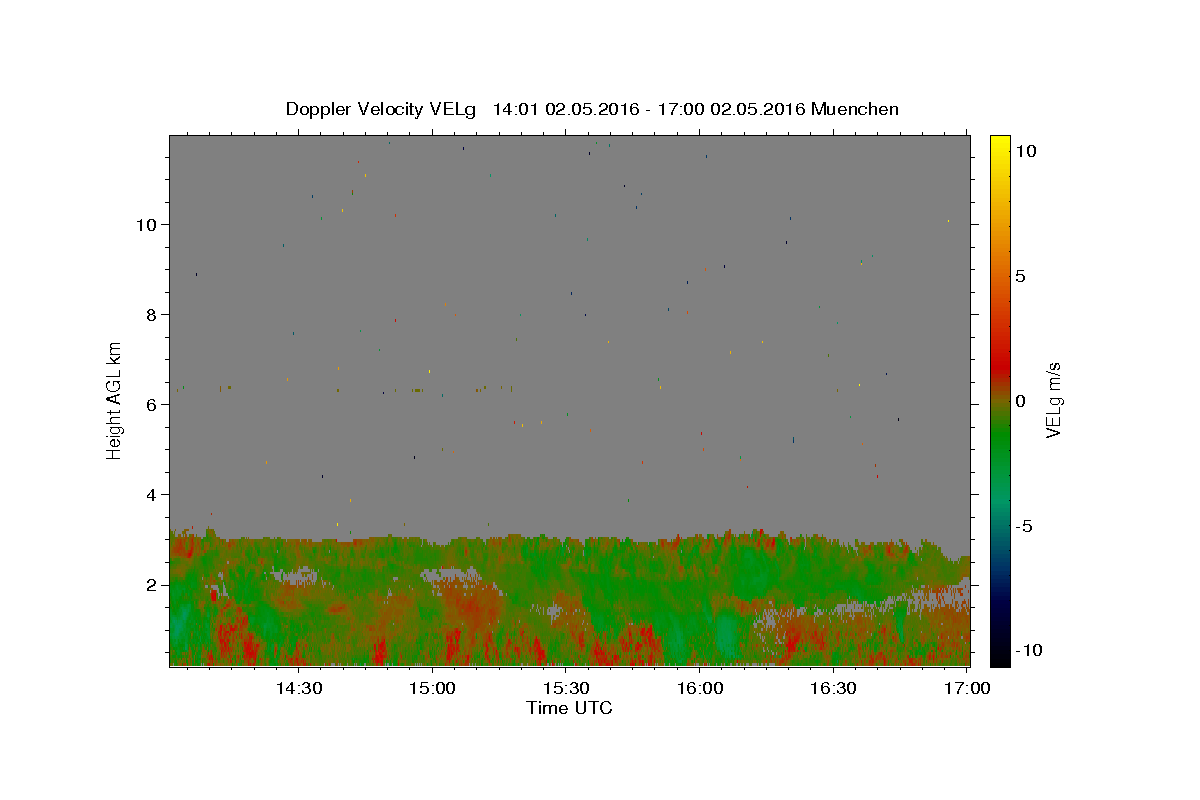Click the Muenchen text in the title
This screenshot has height=800, width=1200.
tap(855, 109)
